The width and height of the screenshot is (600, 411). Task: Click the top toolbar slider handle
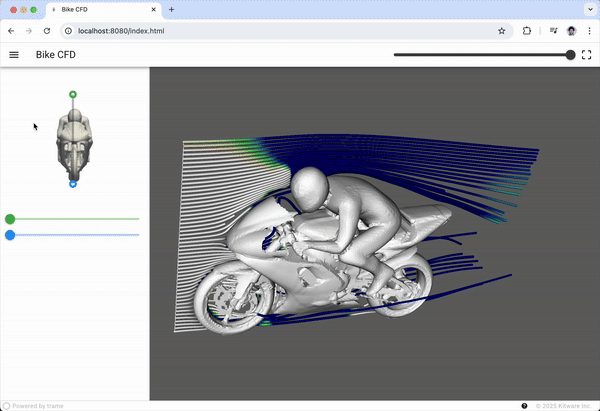pyautogui.click(x=571, y=55)
